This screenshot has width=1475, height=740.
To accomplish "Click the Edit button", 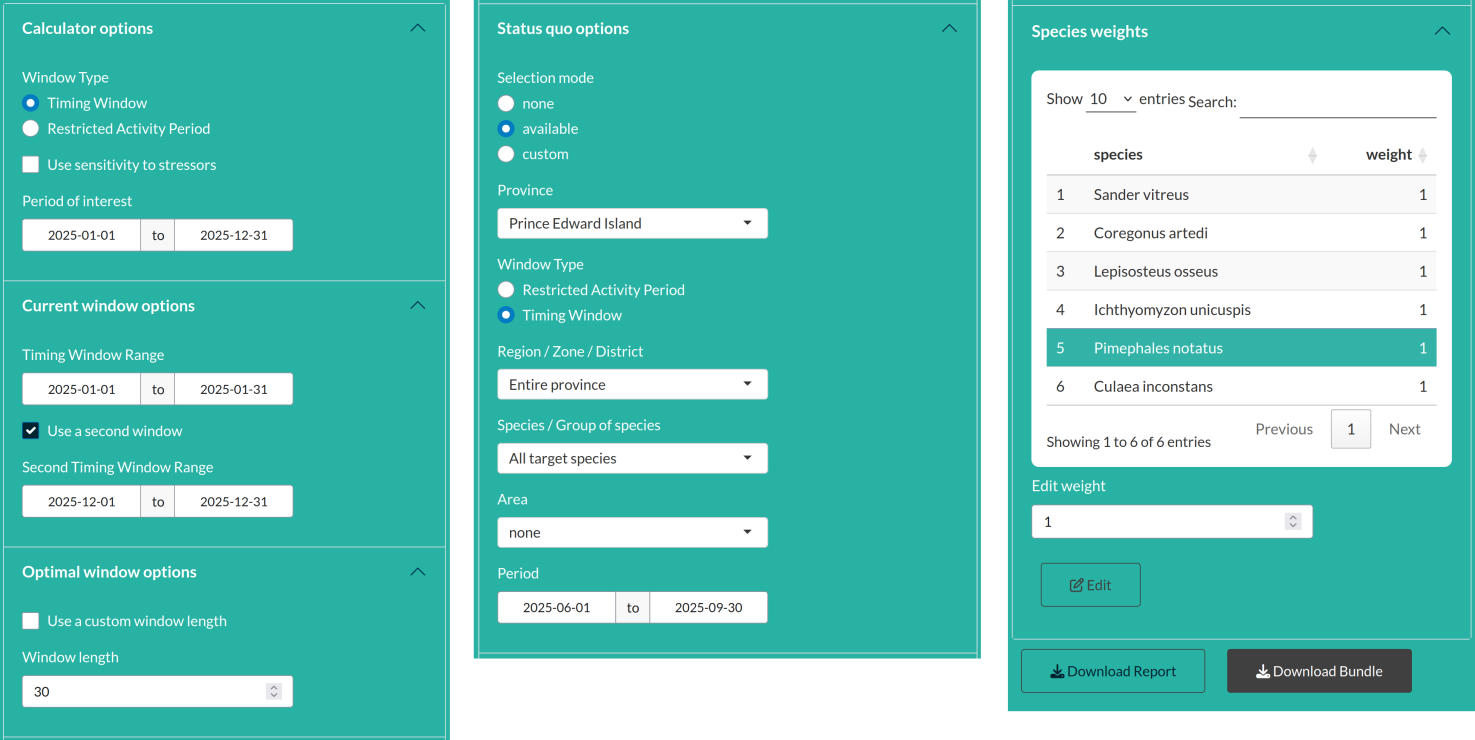I will coord(1090,585).
